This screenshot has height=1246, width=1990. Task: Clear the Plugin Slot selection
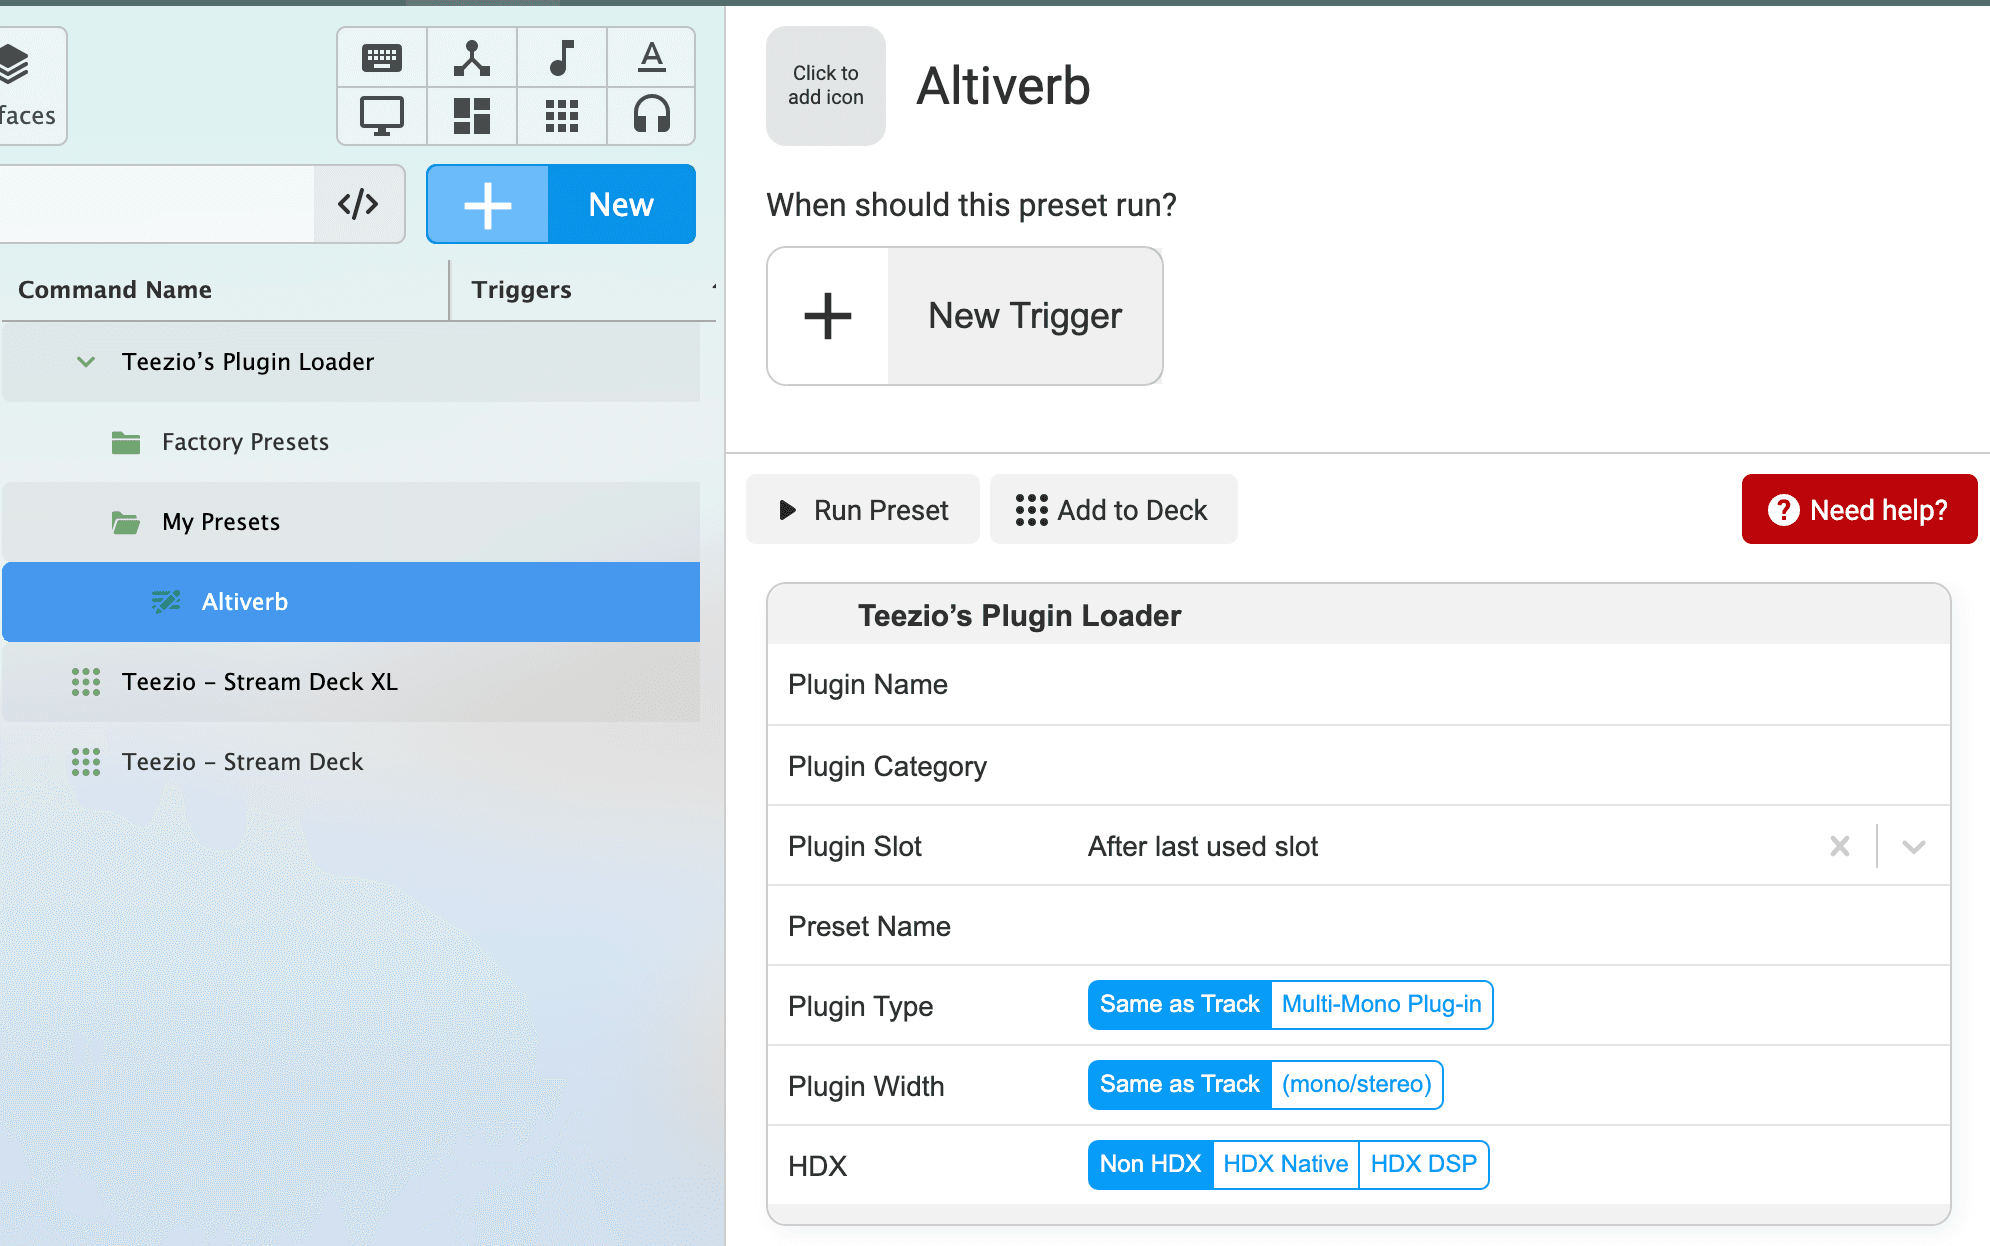click(x=1839, y=846)
